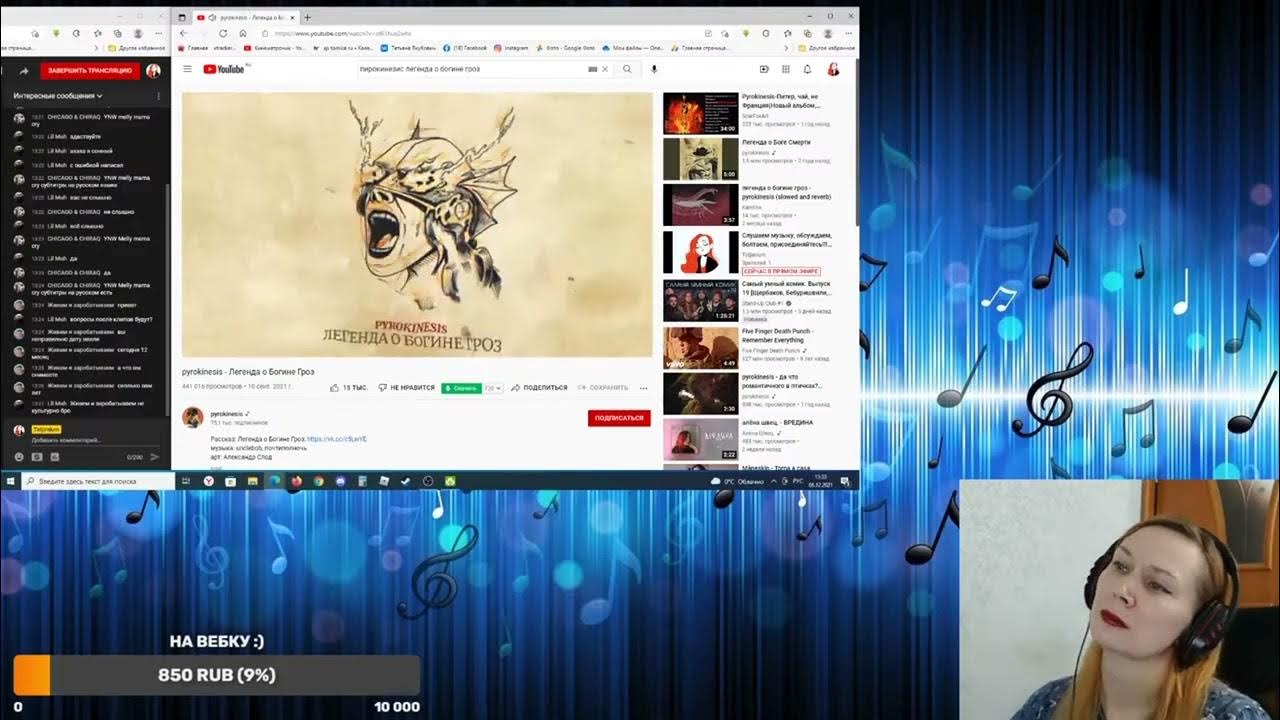Click ЗАВЕРШИТЬ ТРАНСЛЯЦИЮ in the stream window

coord(90,70)
